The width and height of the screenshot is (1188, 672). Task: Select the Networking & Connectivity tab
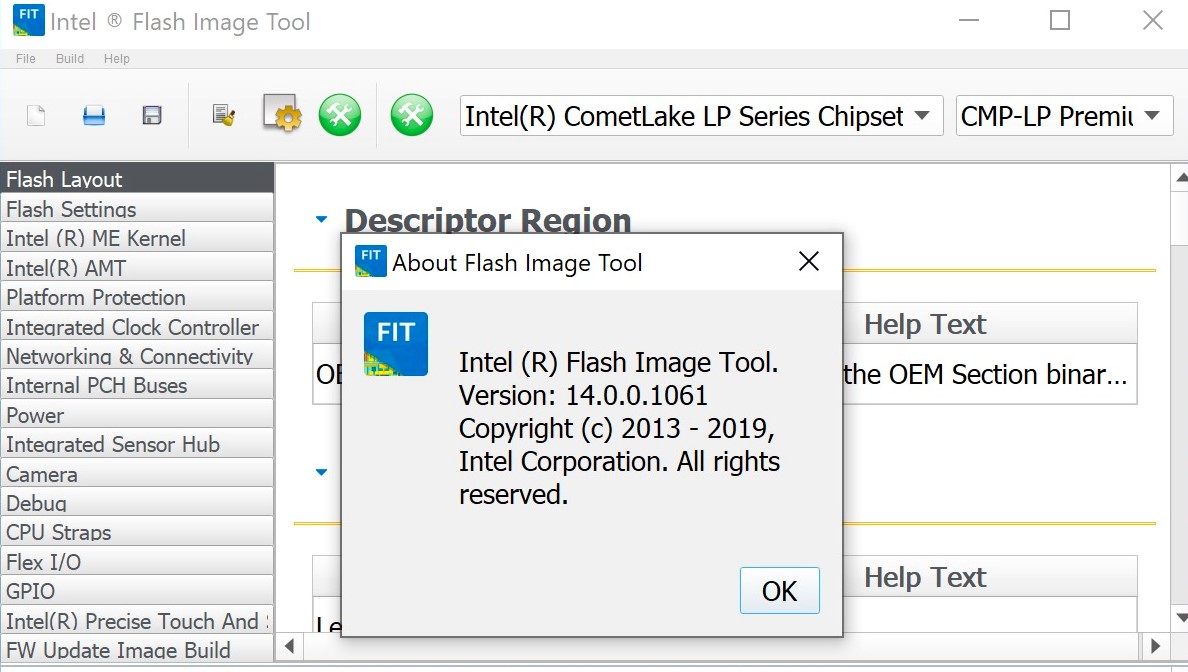click(136, 355)
